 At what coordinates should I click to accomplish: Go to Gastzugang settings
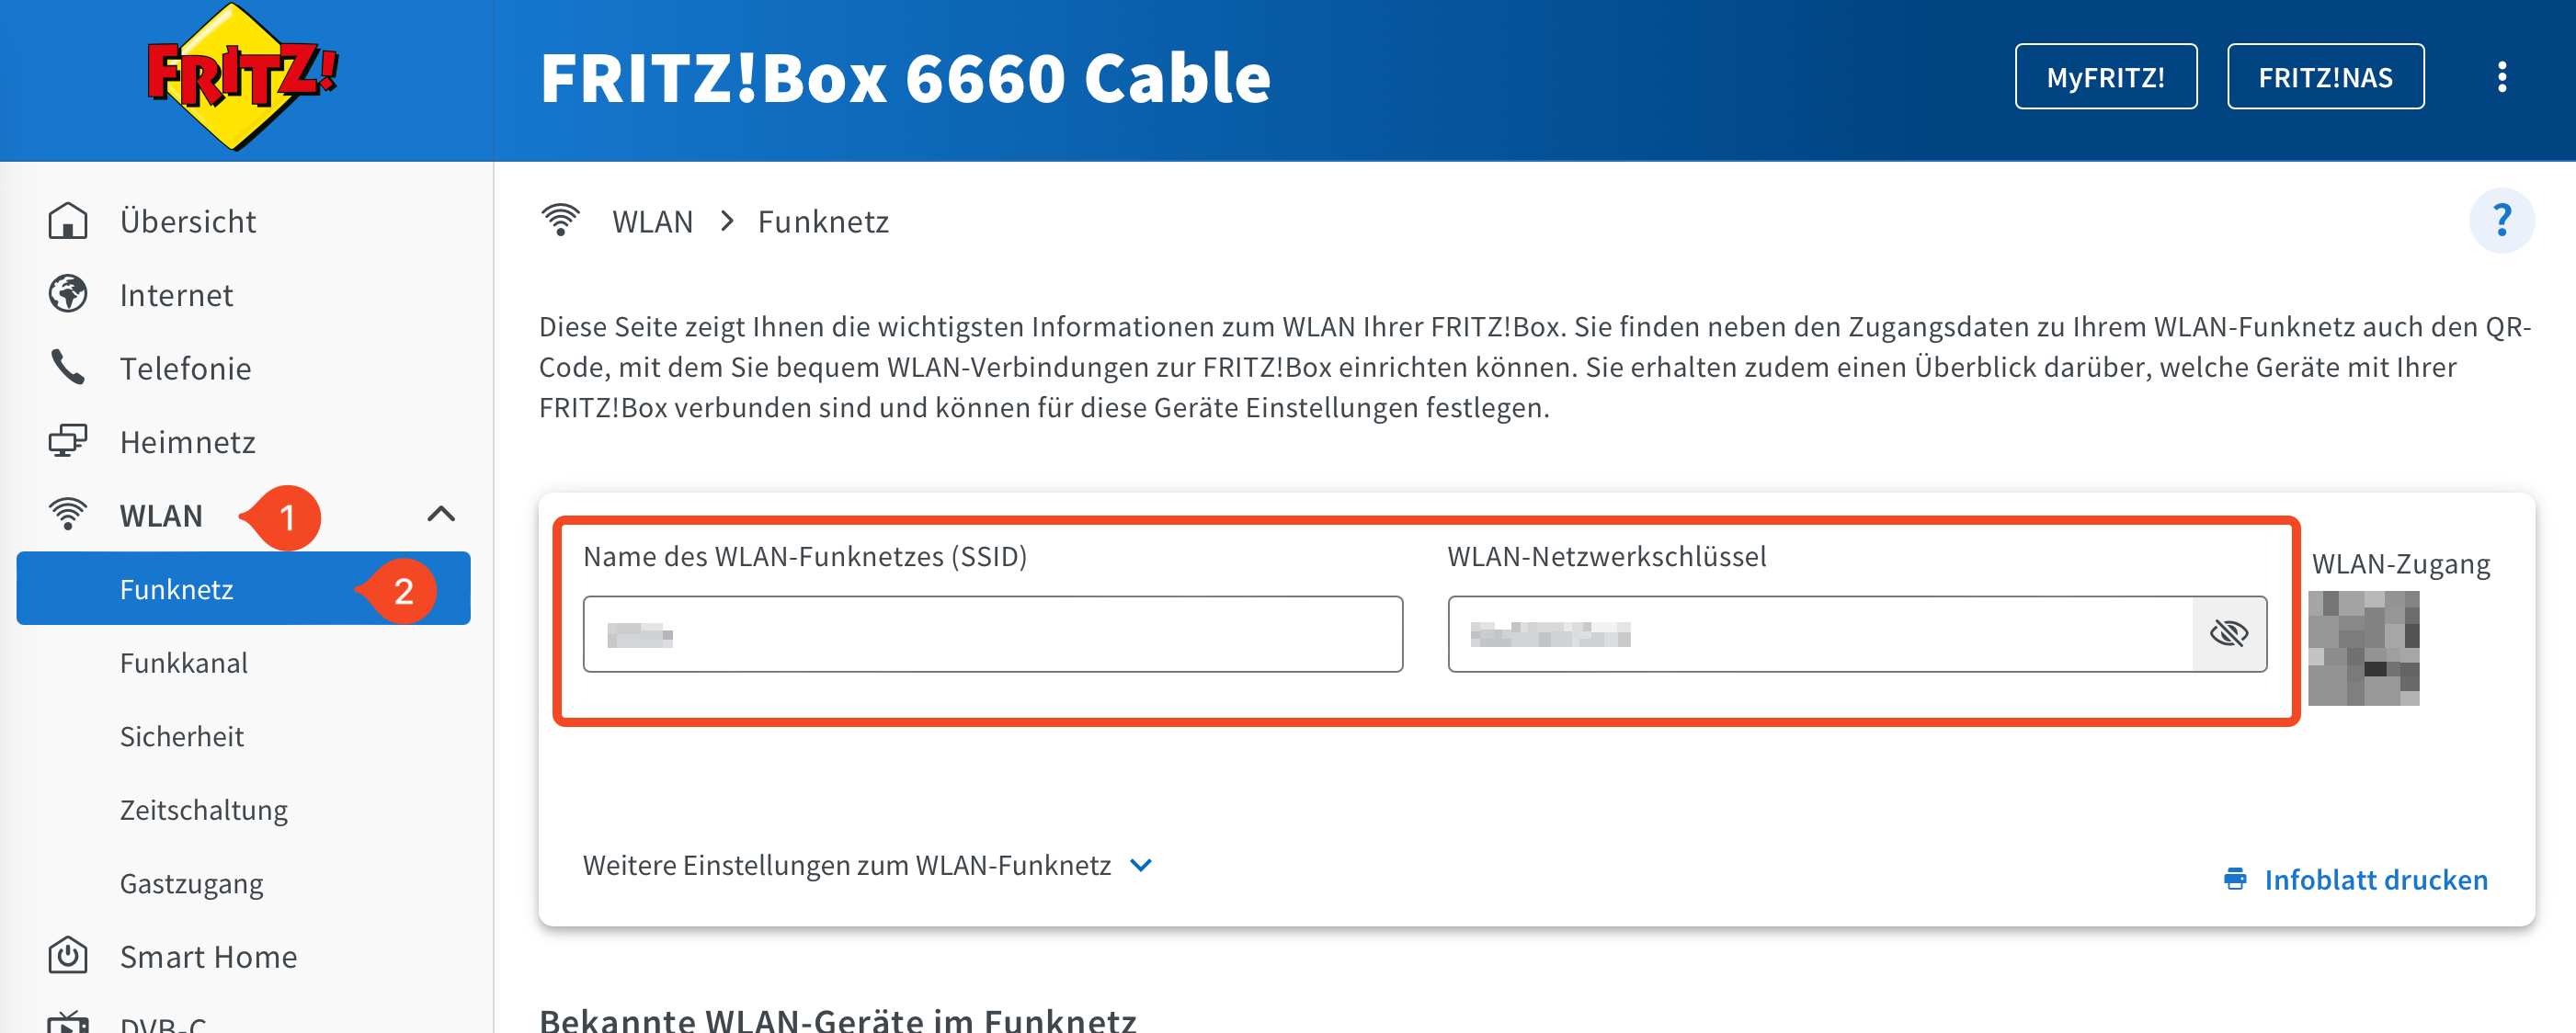point(192,884)
